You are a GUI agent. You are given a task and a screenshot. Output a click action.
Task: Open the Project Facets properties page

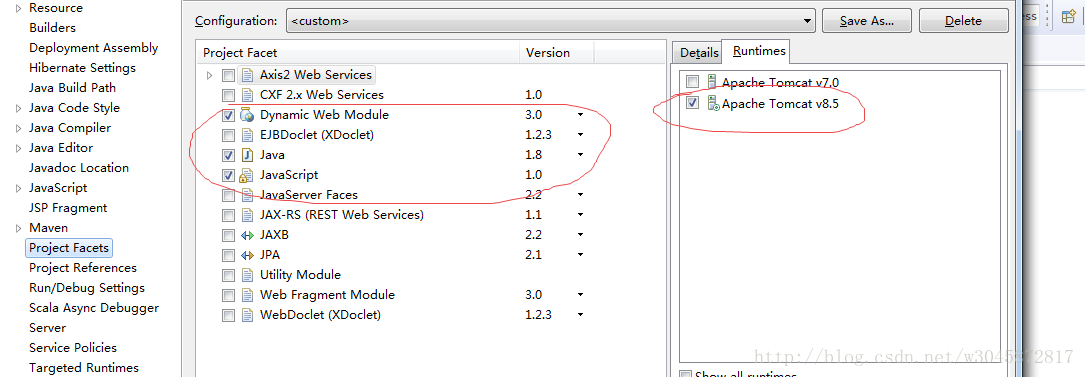(69, 248)
